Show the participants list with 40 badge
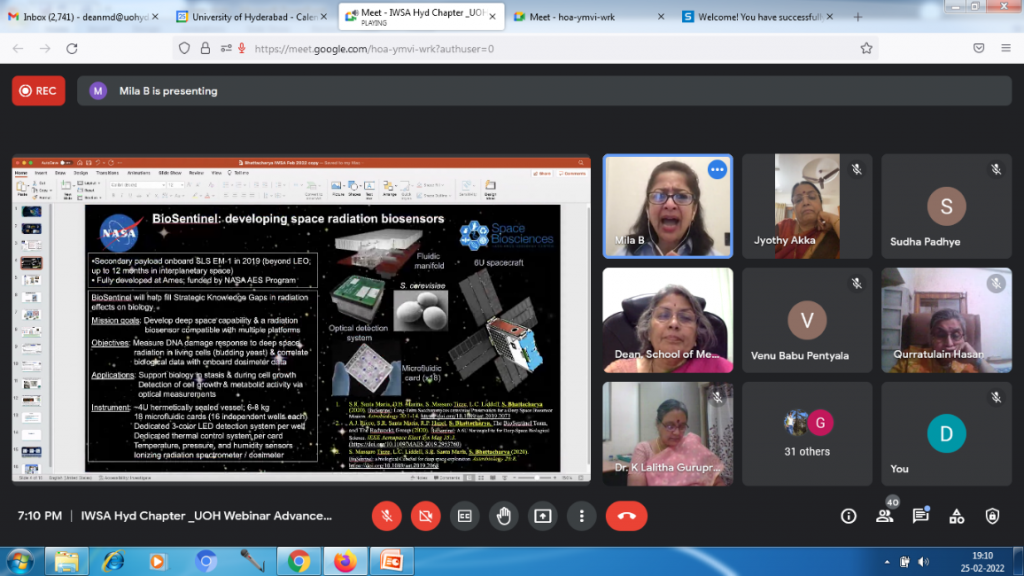1024x576 pixels. pos(885,516)
